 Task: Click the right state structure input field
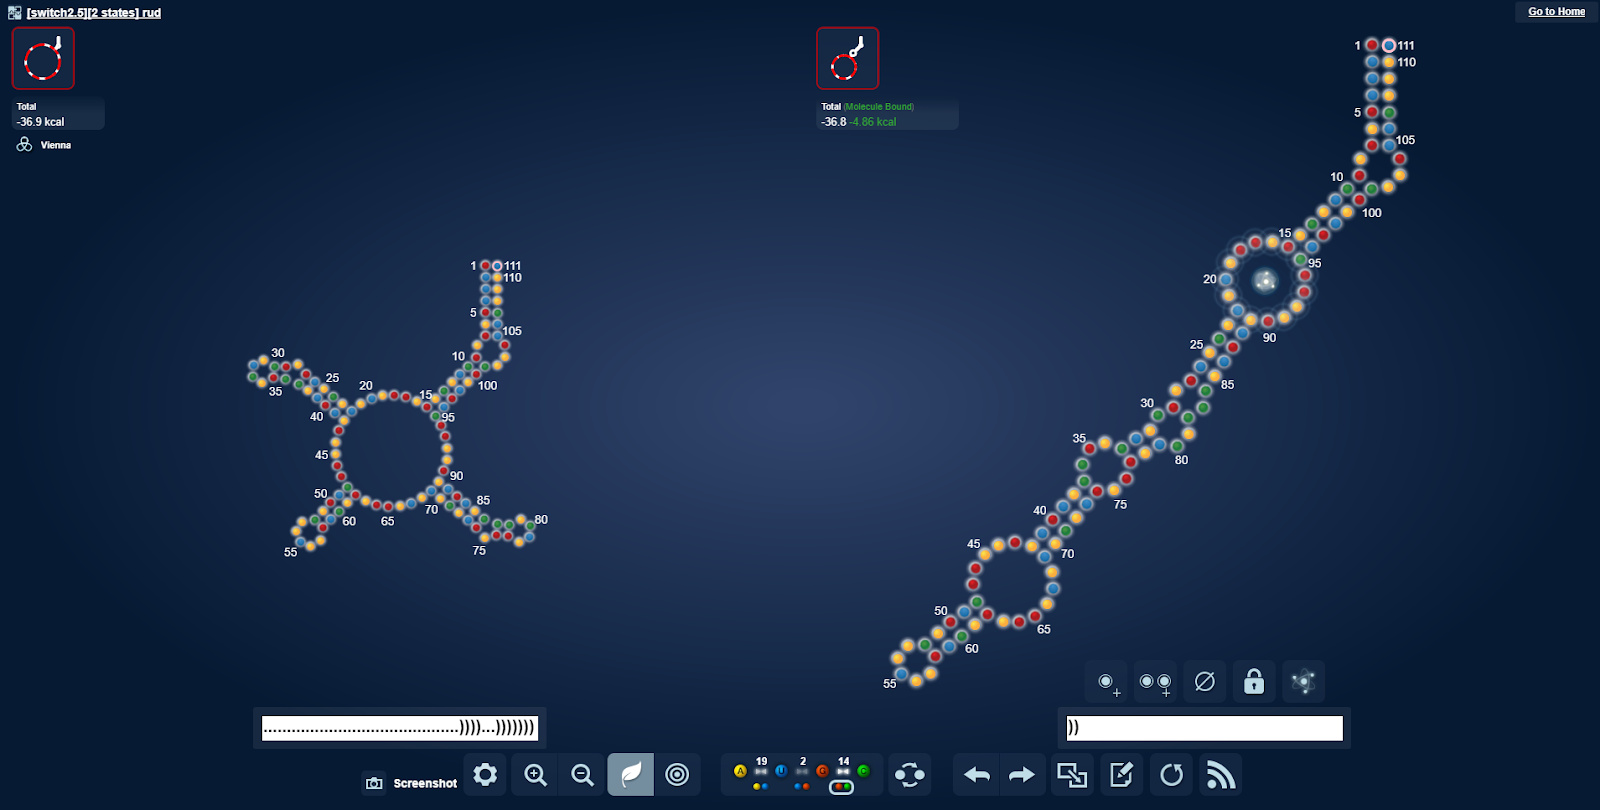click(1204, 728)
